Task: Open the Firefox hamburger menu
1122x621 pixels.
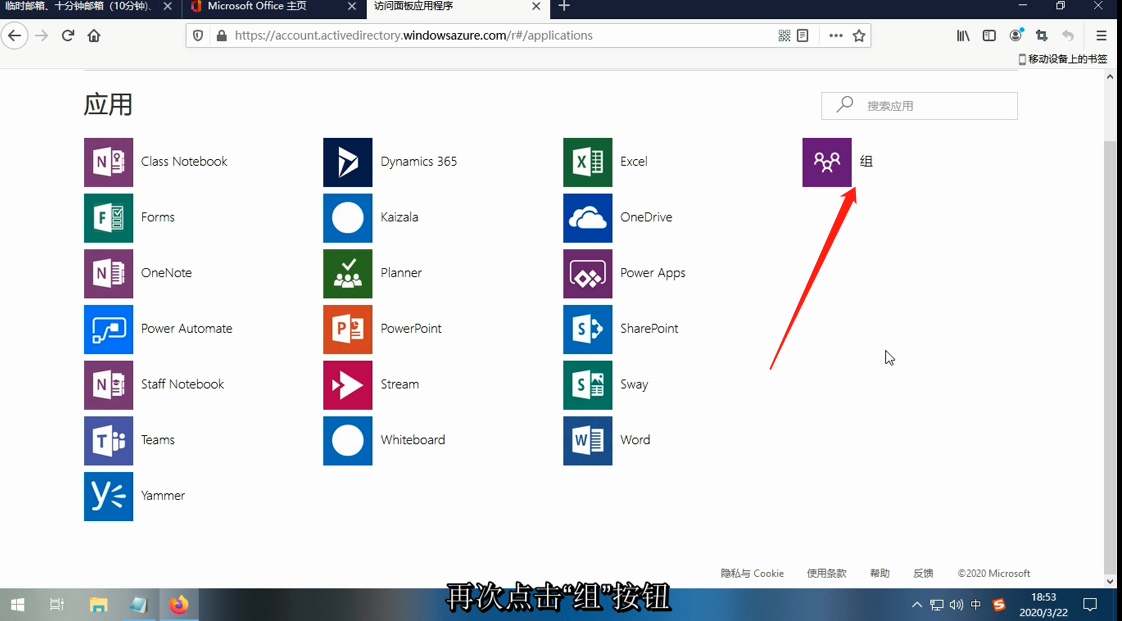Action: coord(1101,35)
